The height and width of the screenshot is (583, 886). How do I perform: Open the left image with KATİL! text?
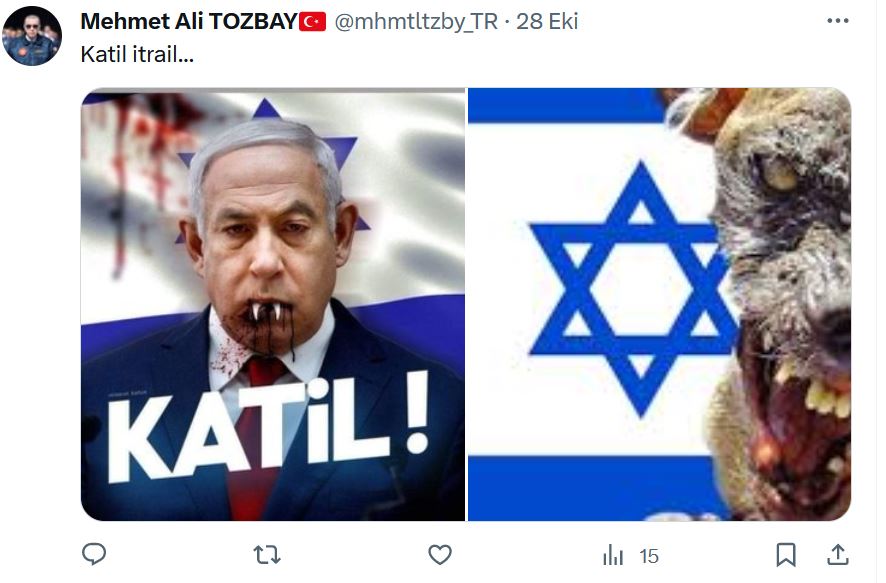[x=273, y=304]
